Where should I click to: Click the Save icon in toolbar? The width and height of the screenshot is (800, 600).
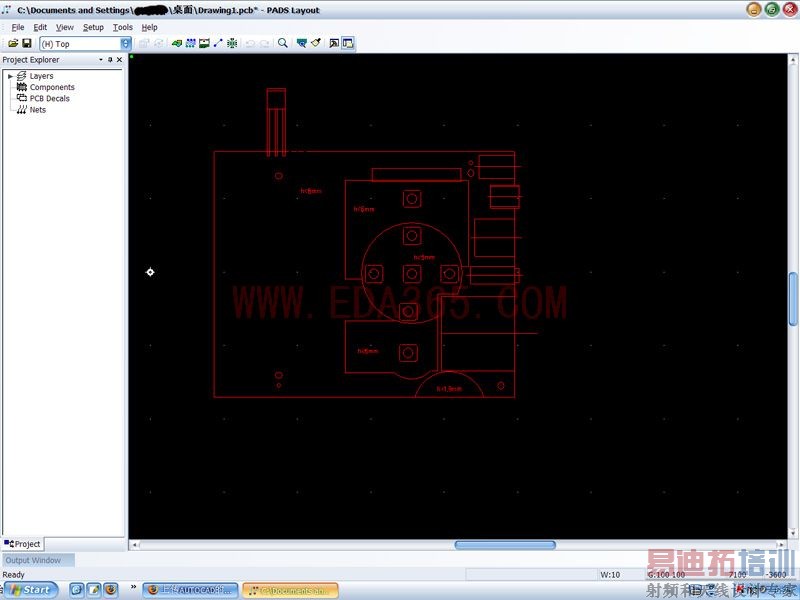pyautogui.click(x=27, y=44)
